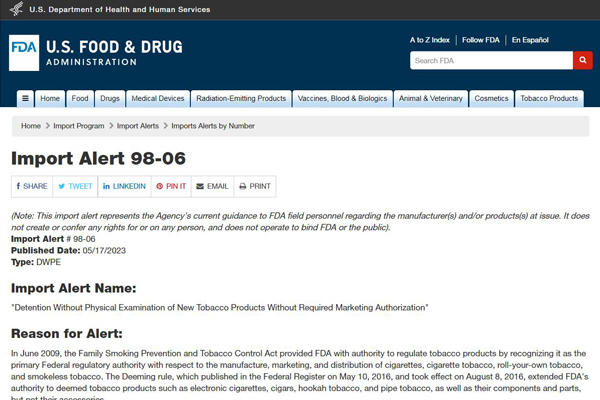Switch to En Español

click(x=530, y=40)
